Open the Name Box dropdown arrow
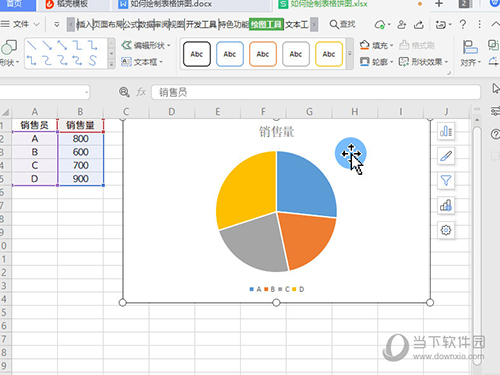Image resolution: width=500 pixels, height=375 pixels. point(86,92)
